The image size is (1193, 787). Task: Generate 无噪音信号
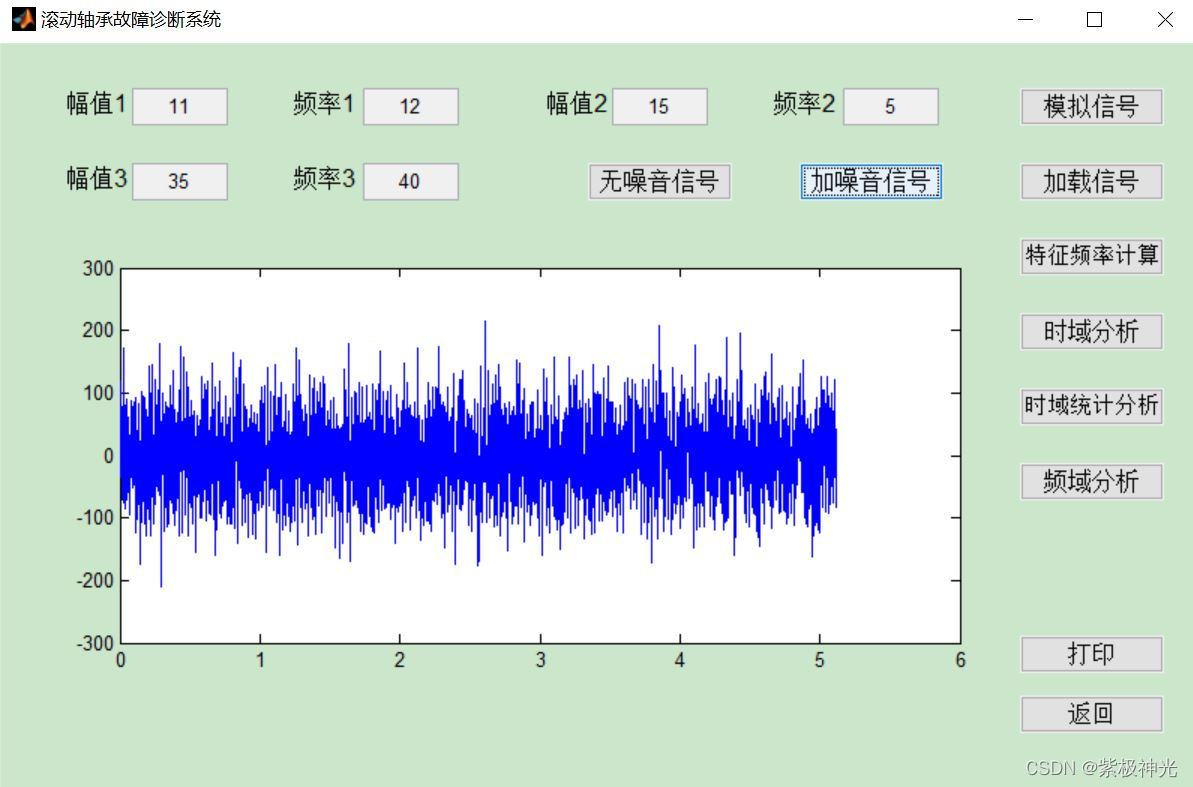tap(660, 182)
